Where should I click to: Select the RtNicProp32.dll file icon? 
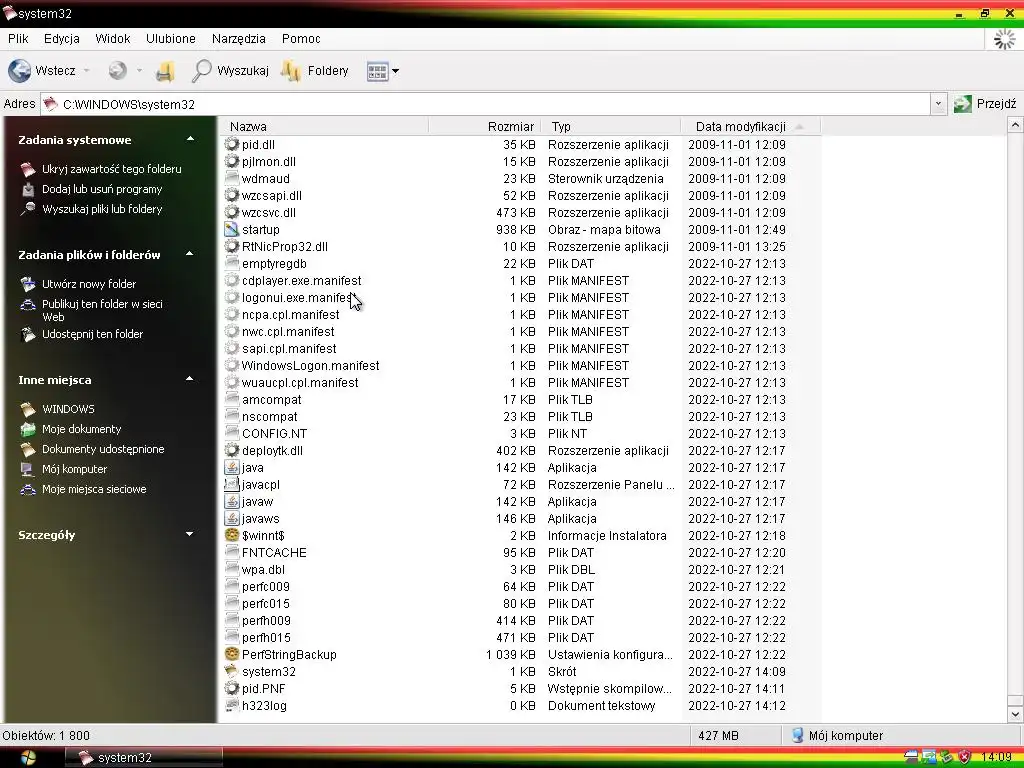(x=232, y=246)
